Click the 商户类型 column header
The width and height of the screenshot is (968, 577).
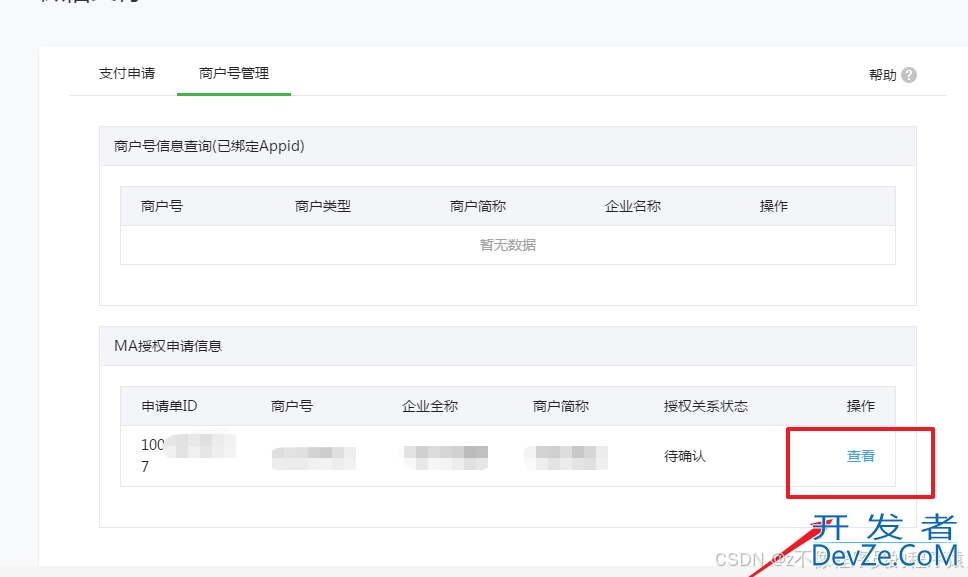[x=323, y=206]
